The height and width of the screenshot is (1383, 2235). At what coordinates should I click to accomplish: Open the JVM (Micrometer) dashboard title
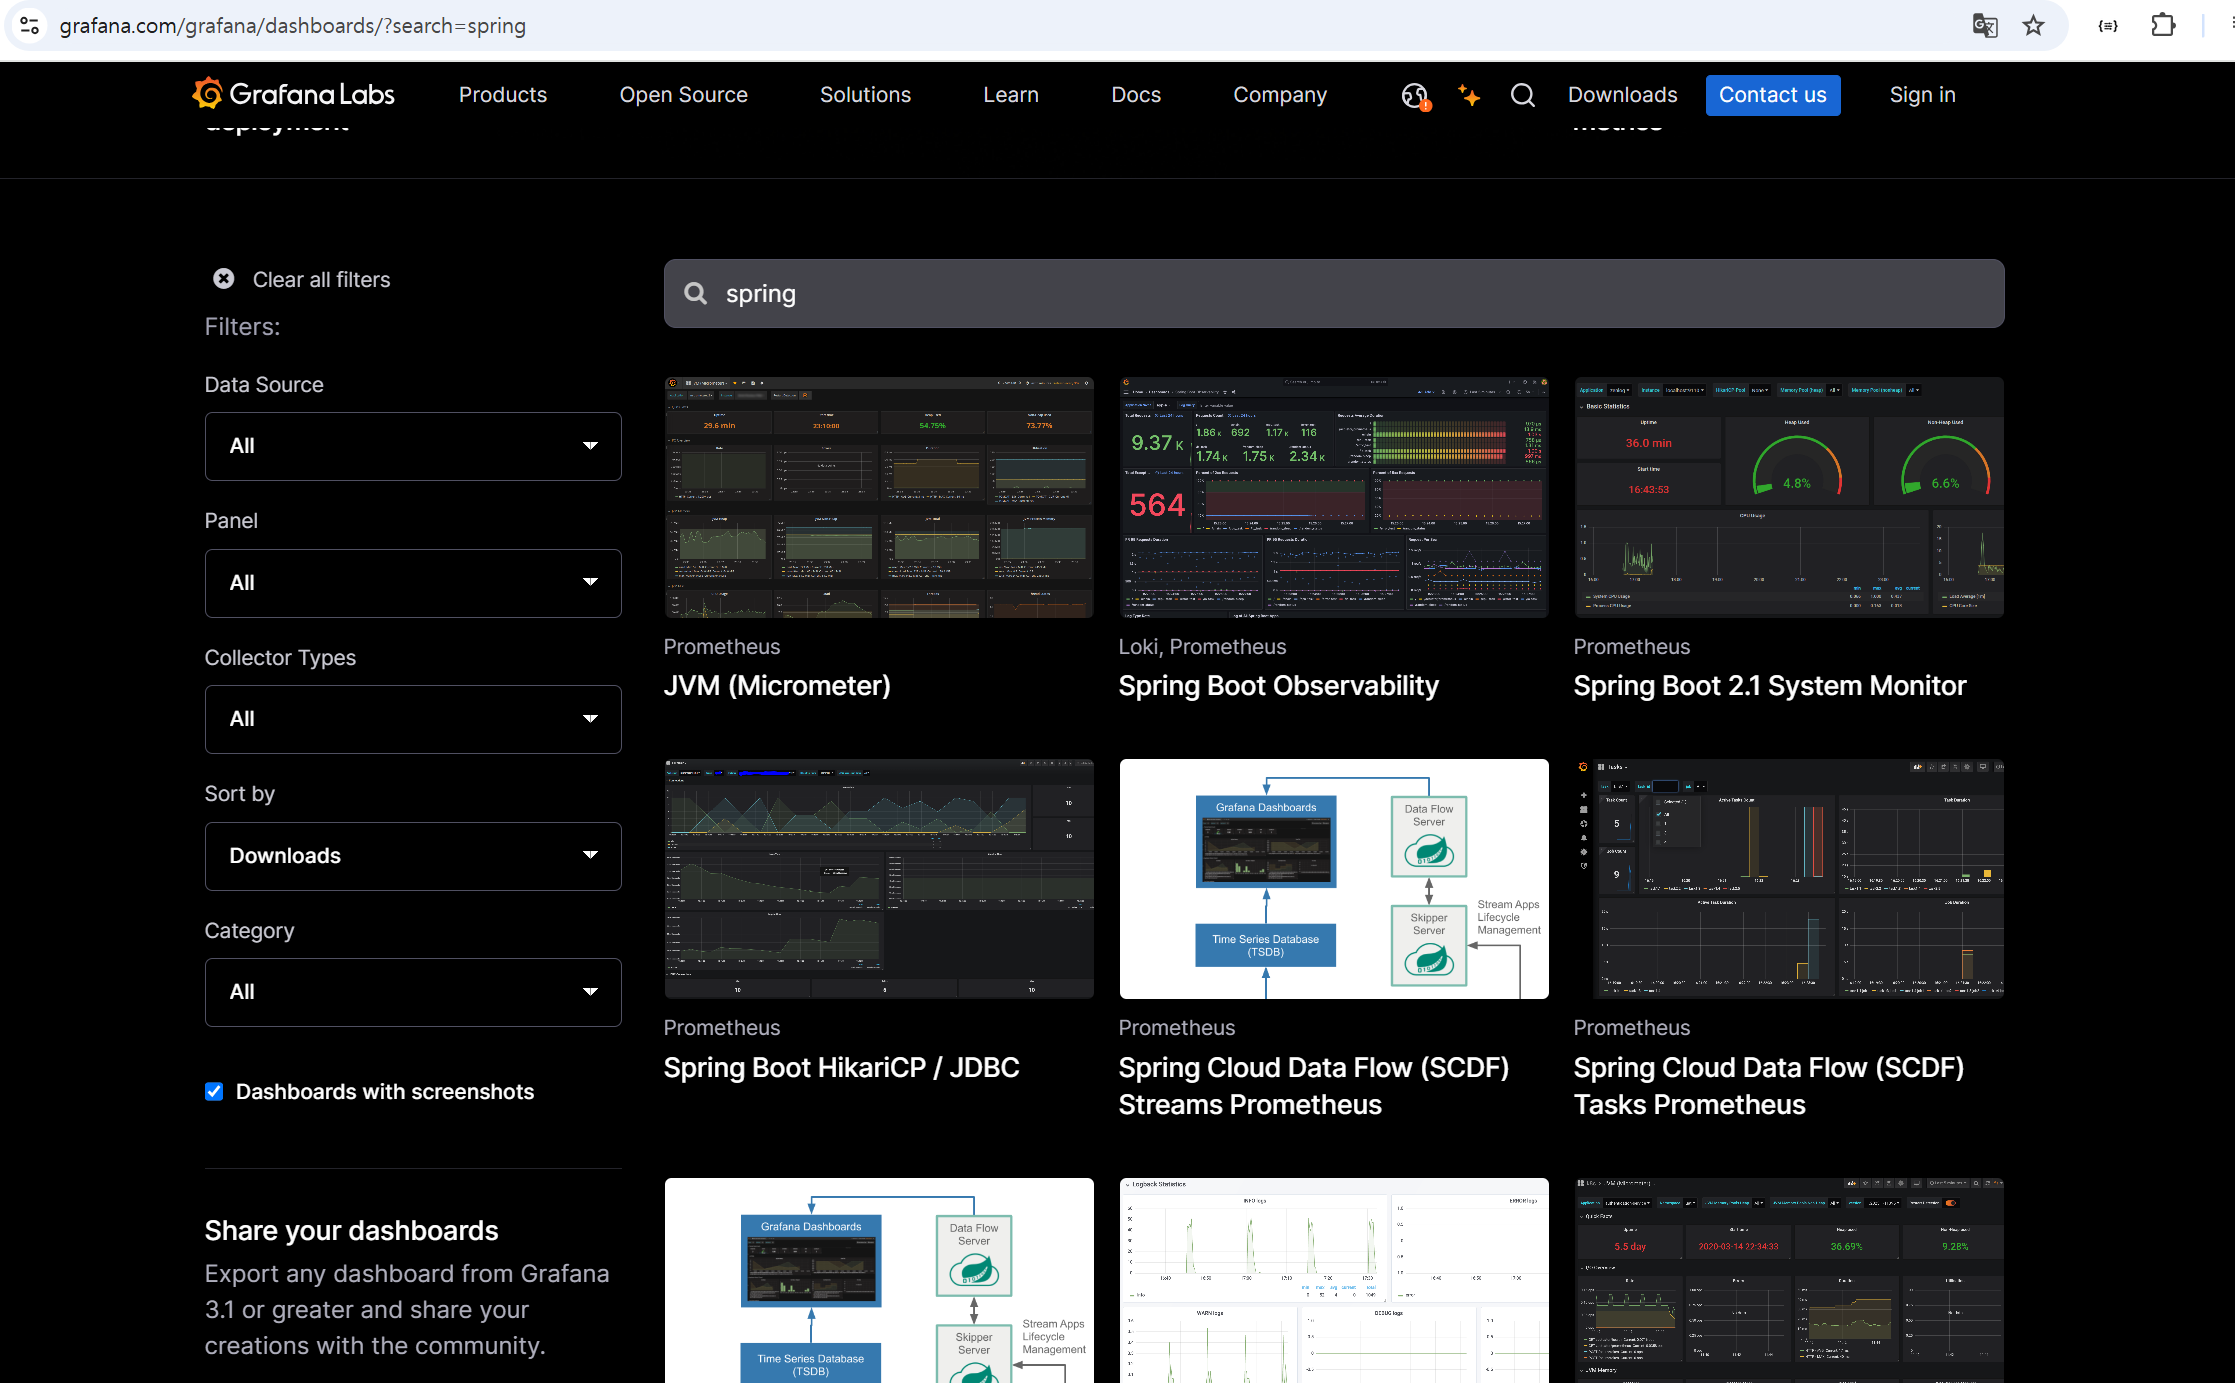point(777,686)
